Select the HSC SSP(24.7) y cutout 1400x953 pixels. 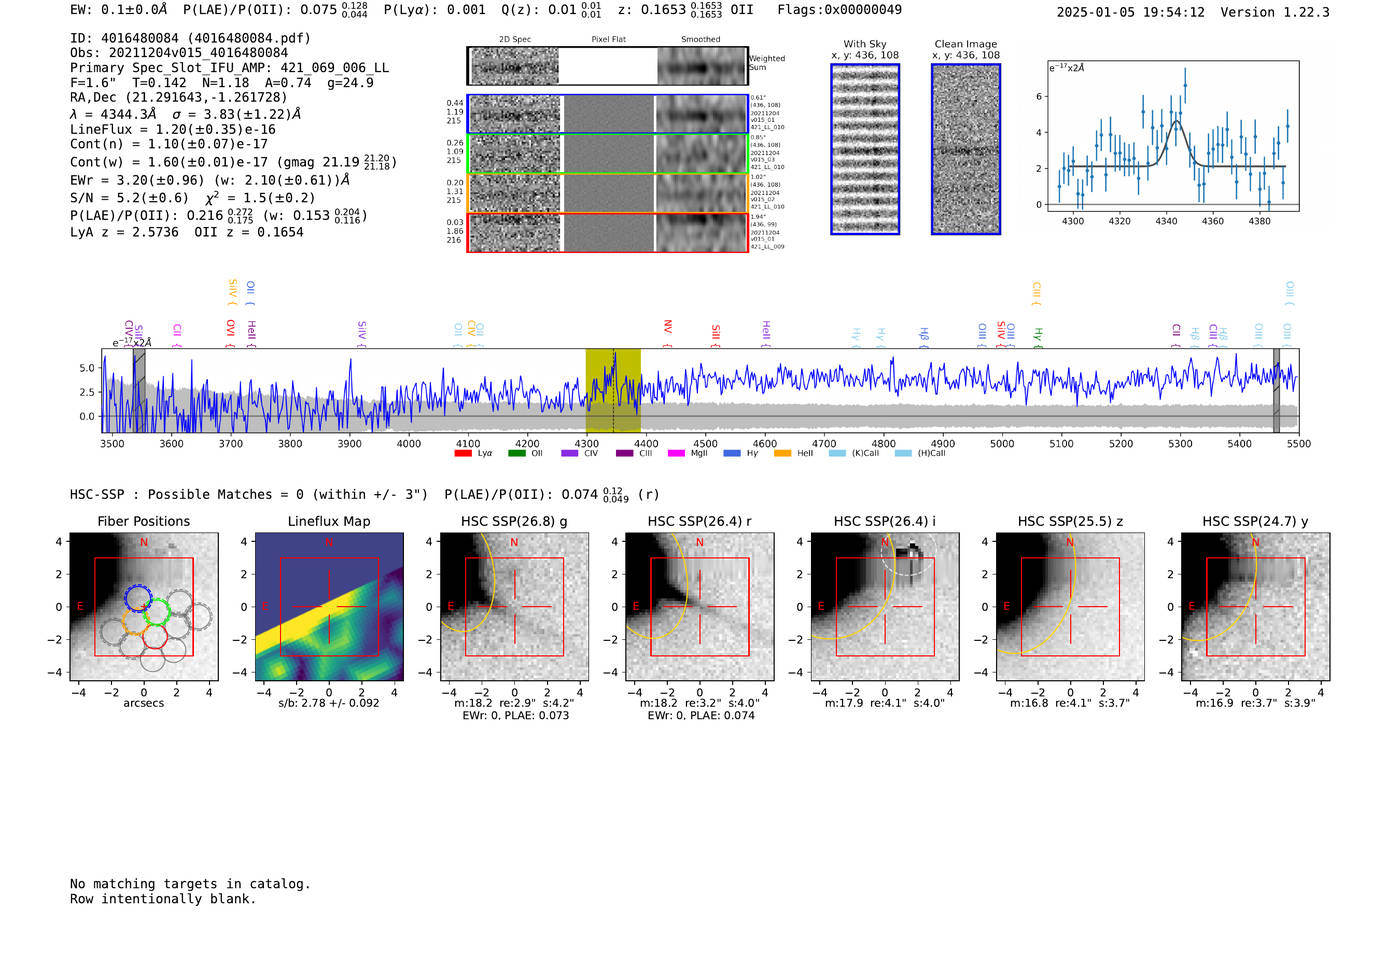1255,607
